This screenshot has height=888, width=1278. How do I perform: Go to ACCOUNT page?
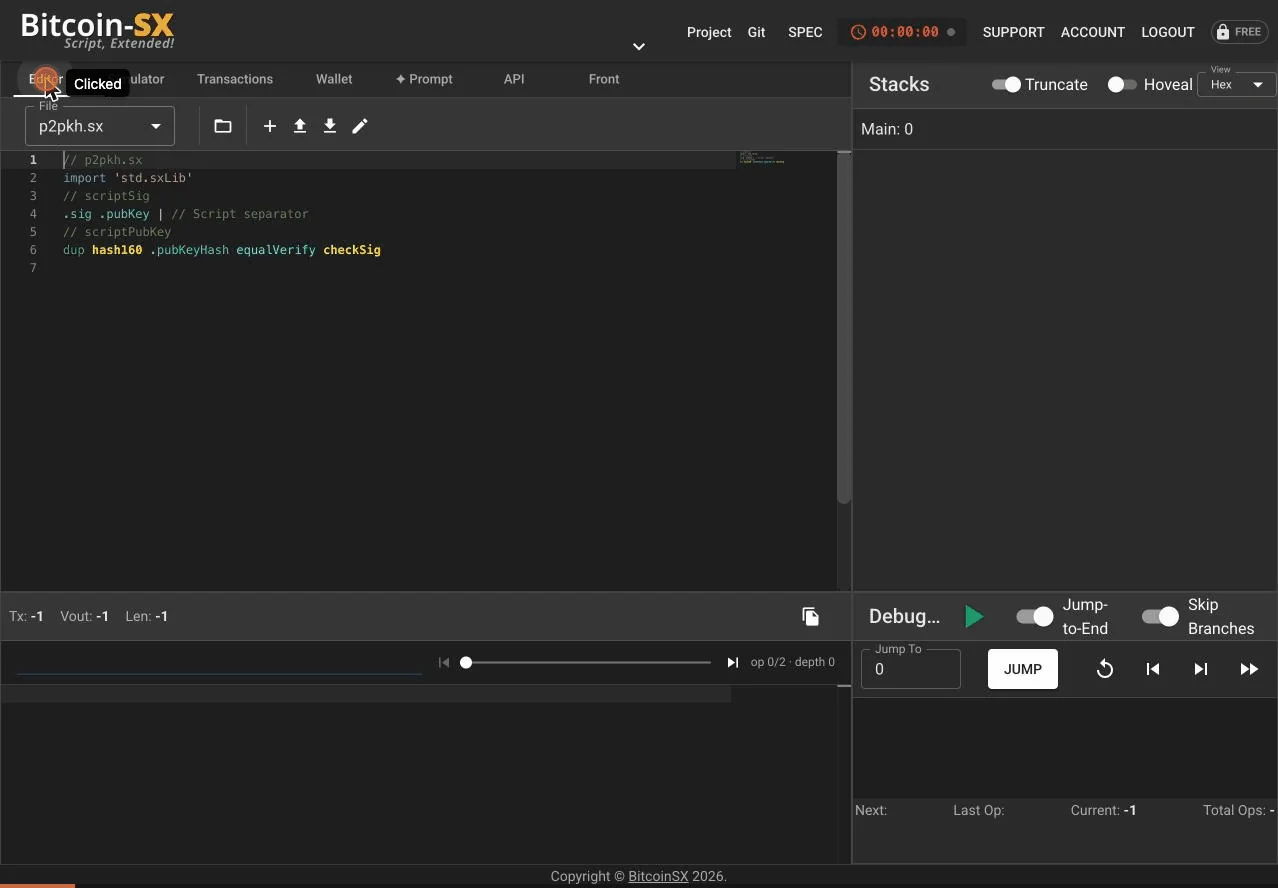pyautogui.click(x=1093, y=32)
